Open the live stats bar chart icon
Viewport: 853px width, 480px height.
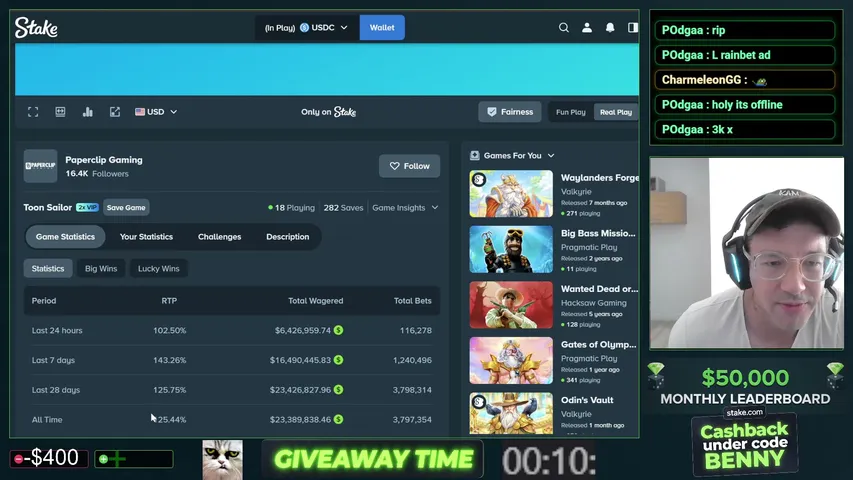(x=88, y=112)
